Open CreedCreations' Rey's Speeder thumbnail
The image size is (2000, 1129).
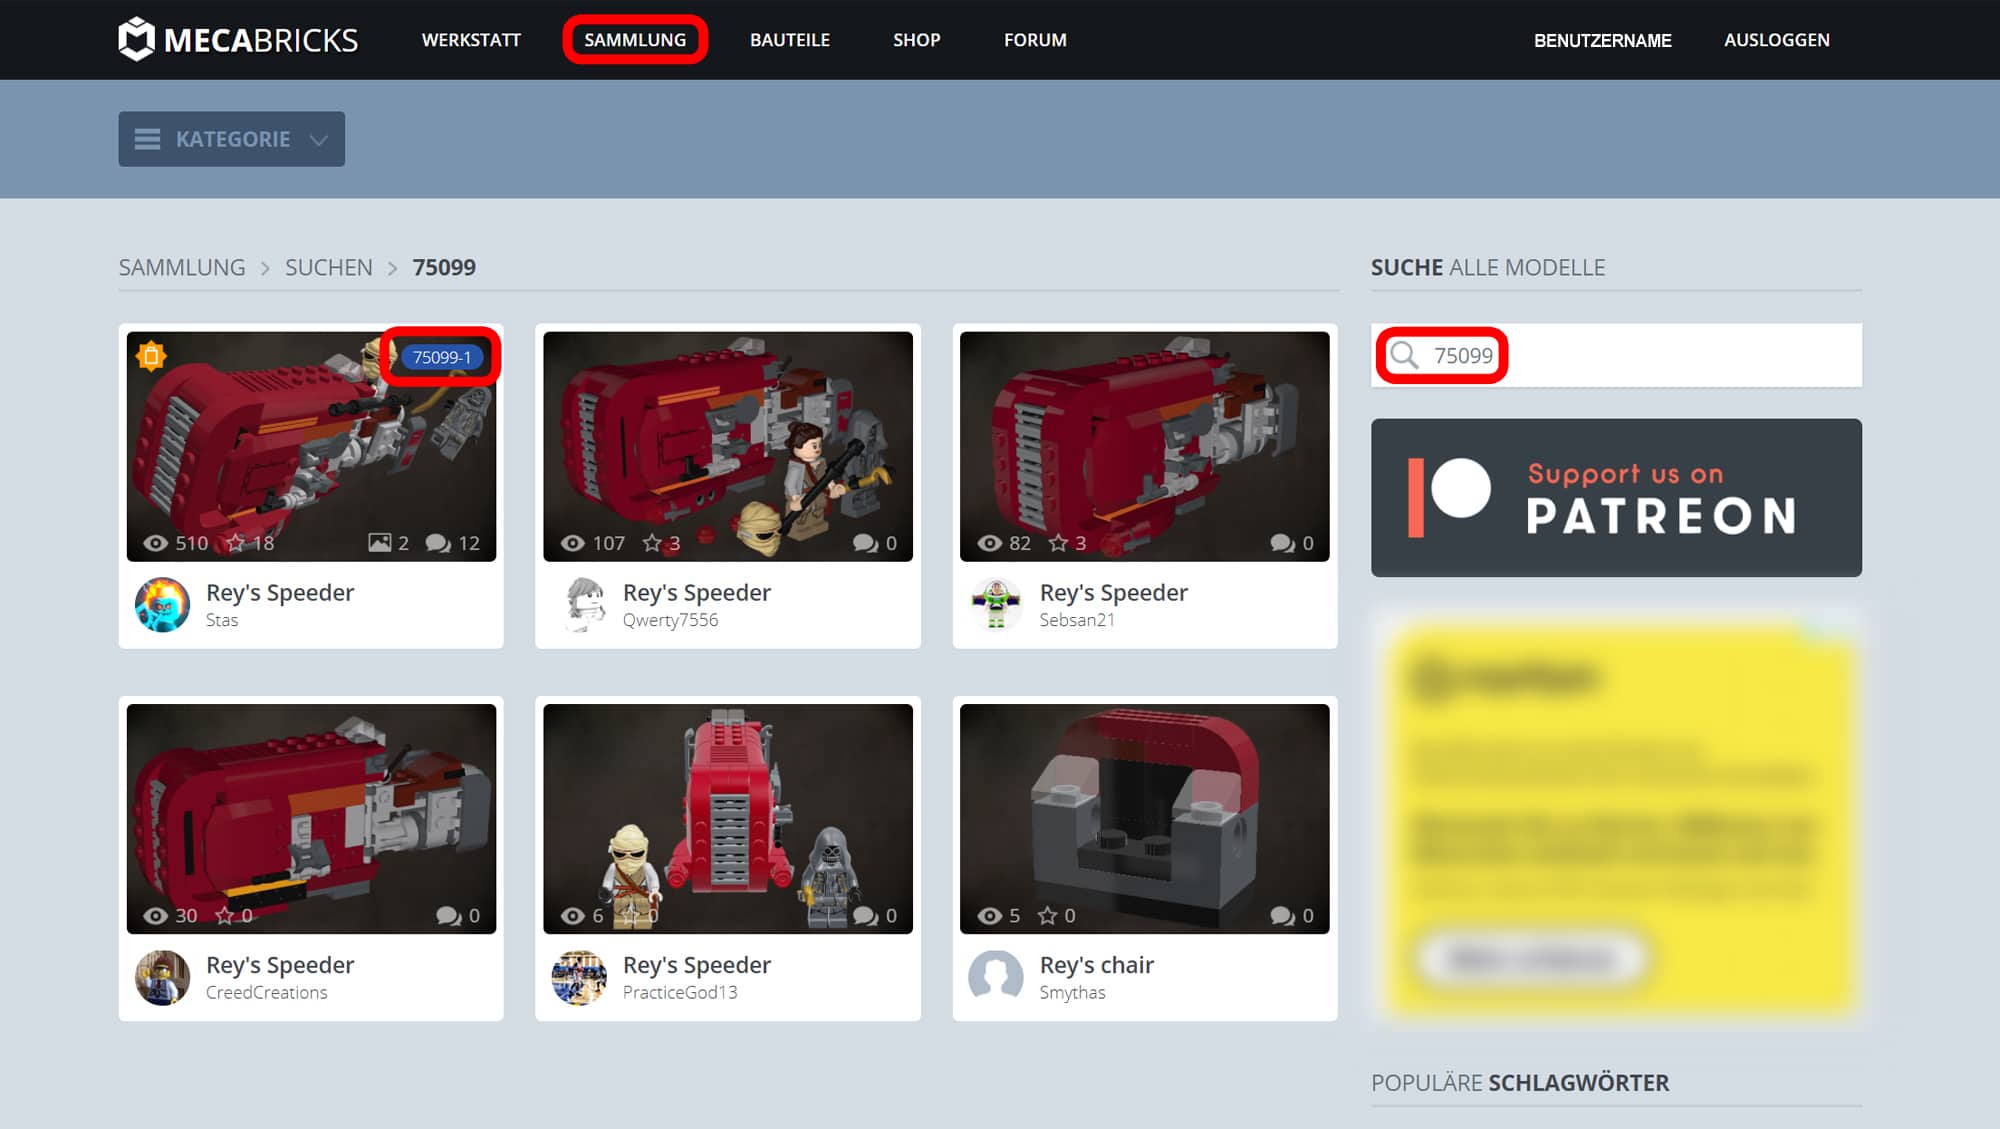[x=311, y=819]
